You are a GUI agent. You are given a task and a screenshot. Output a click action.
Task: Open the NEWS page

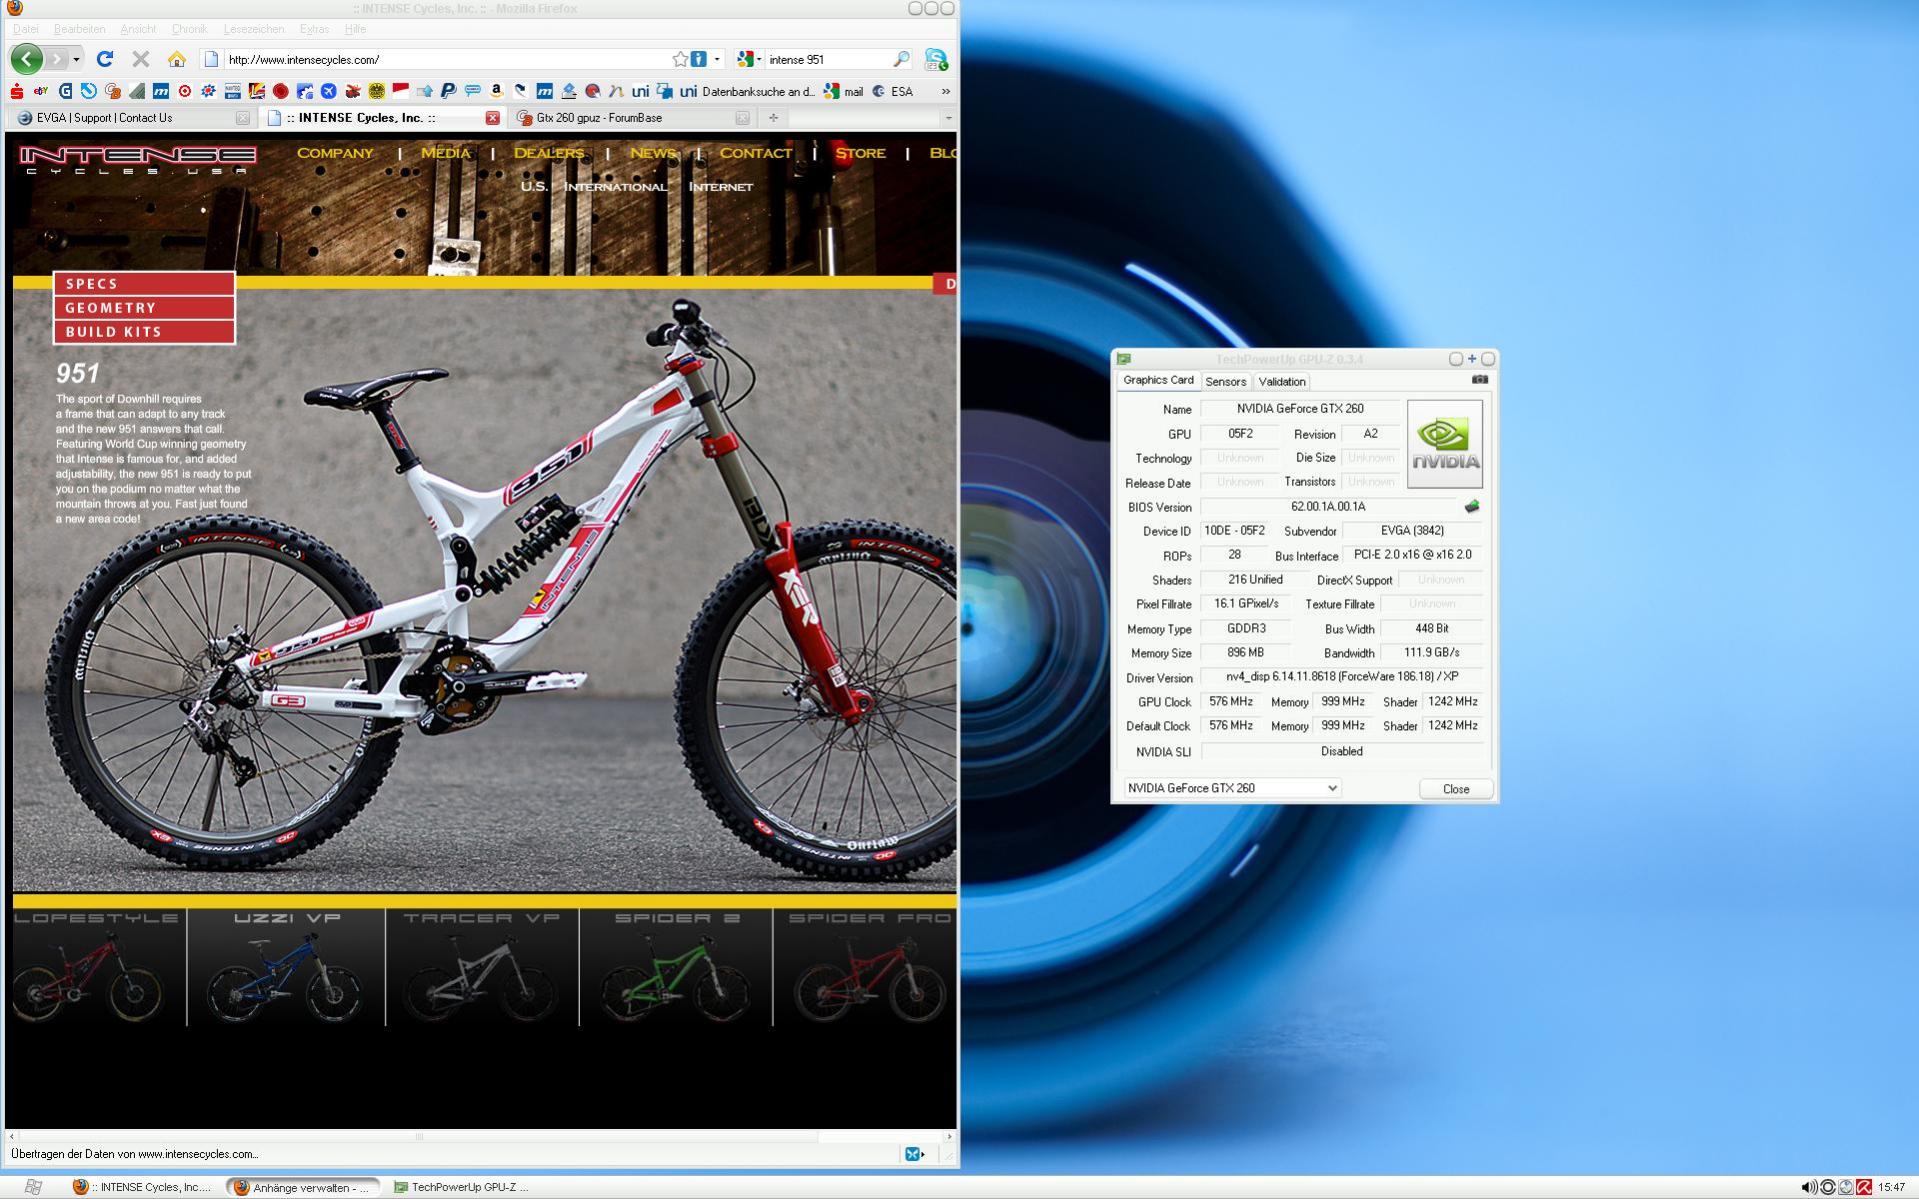(653, 153)
